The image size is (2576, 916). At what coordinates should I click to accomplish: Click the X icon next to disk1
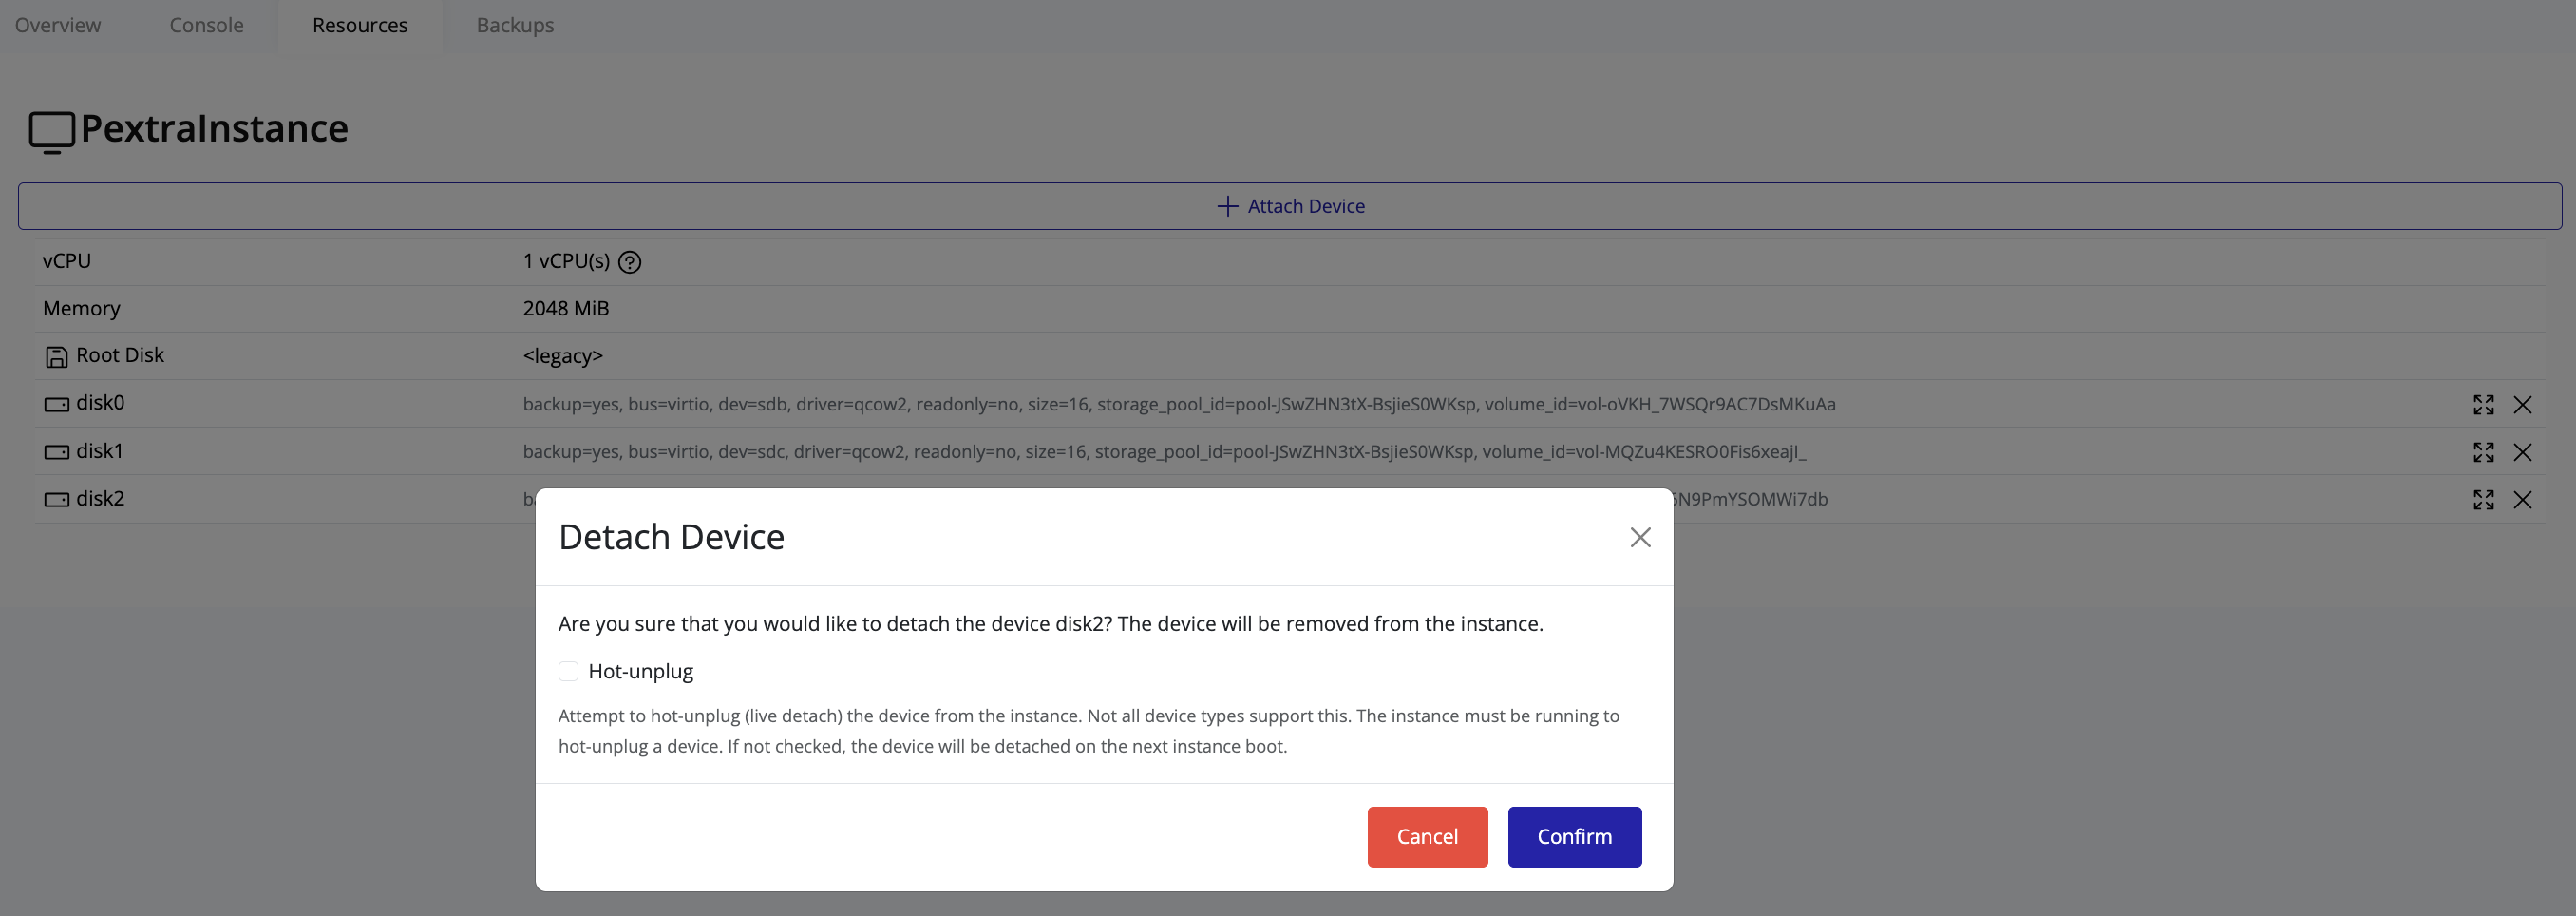2524,452
